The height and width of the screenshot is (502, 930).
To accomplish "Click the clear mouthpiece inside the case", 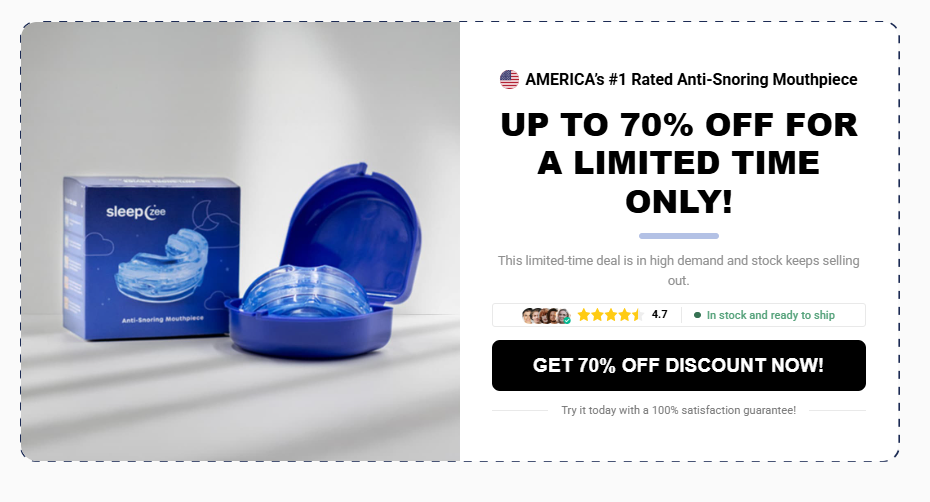I will point(306,290).
